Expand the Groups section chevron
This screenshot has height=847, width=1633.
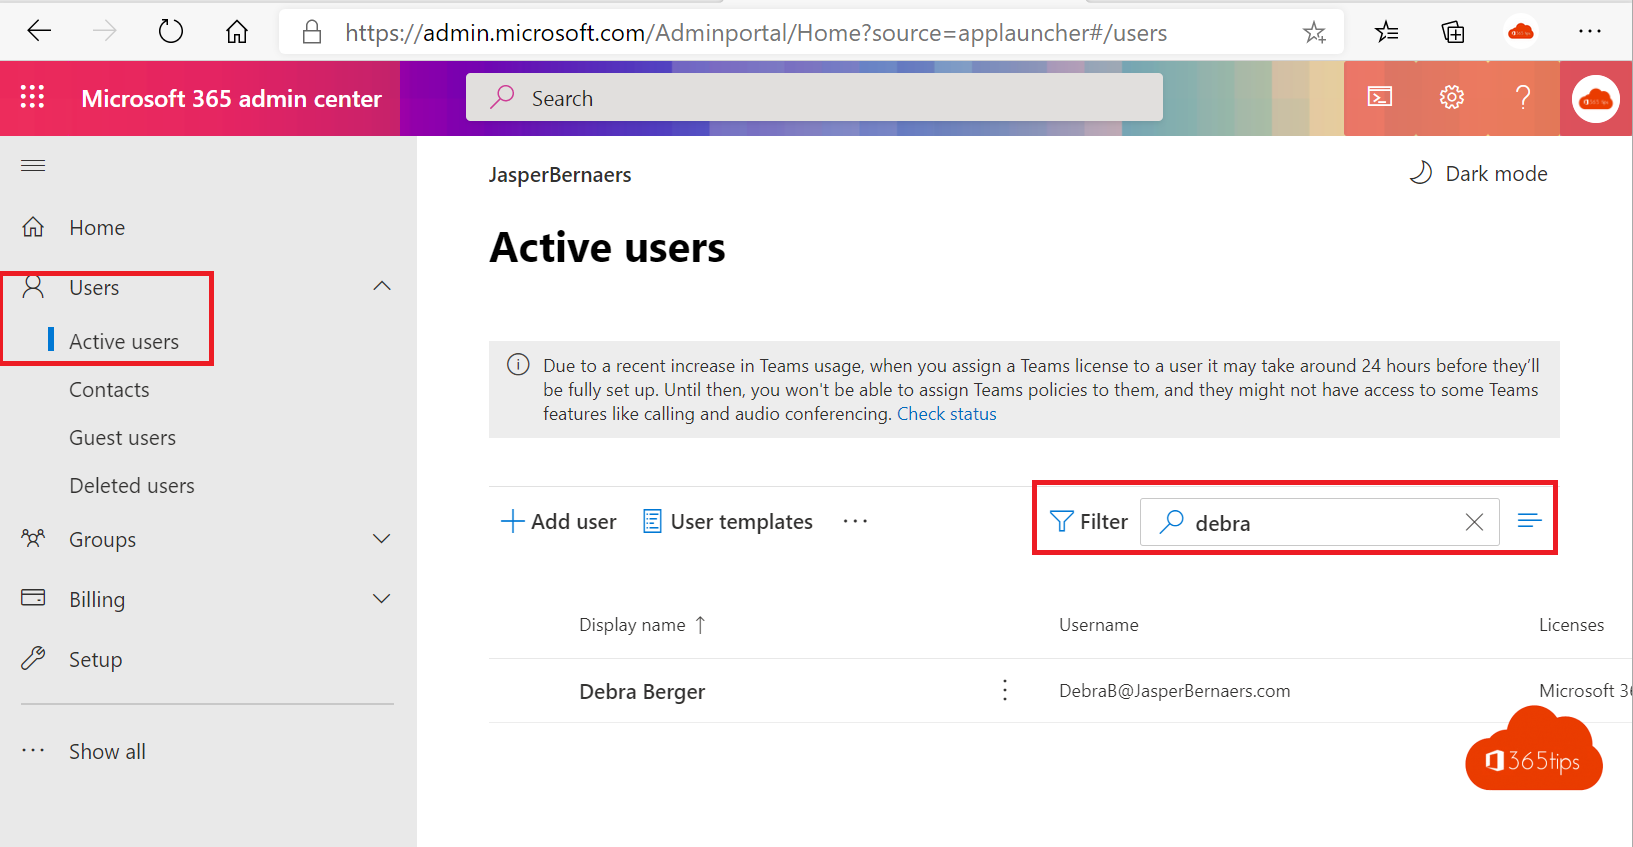pyautogui.click(x=381, y=539)
